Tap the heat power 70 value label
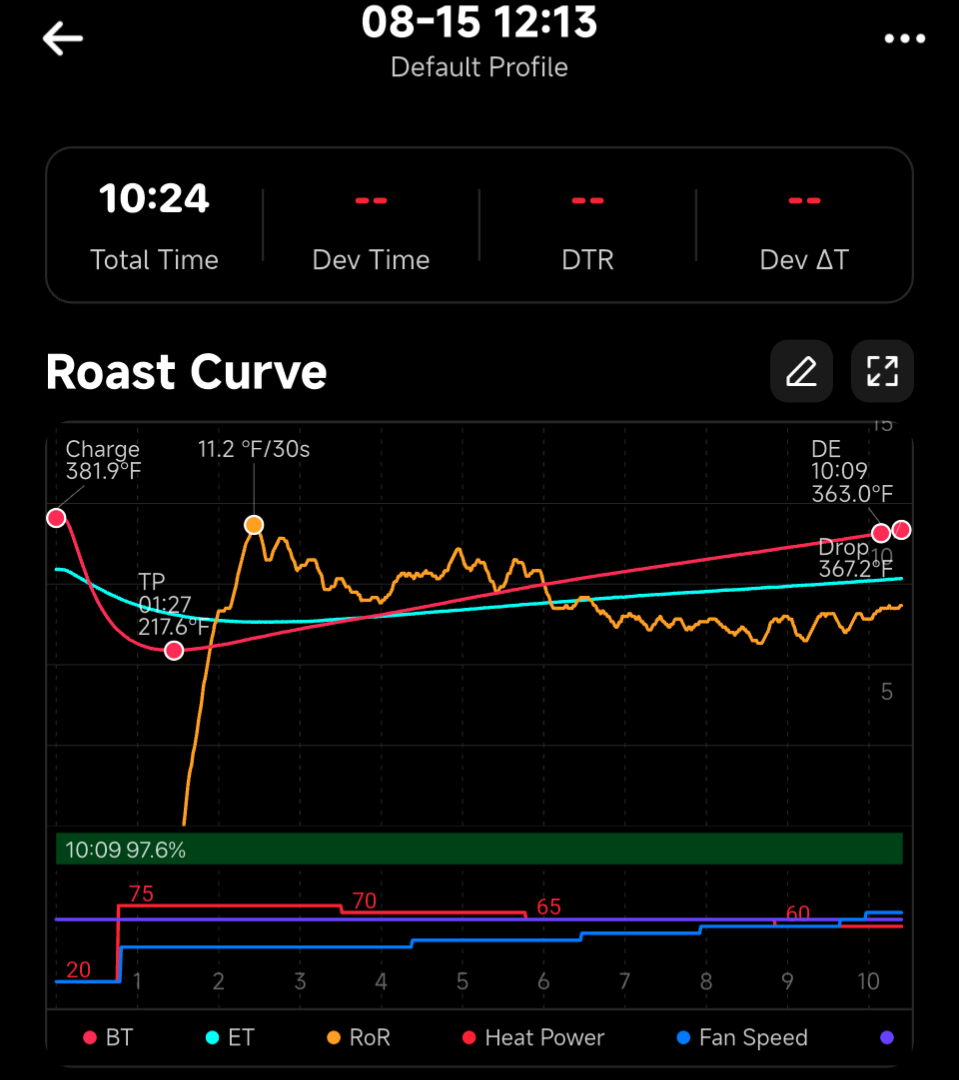This screenshot has height=1080, width=959. (364, 900)
